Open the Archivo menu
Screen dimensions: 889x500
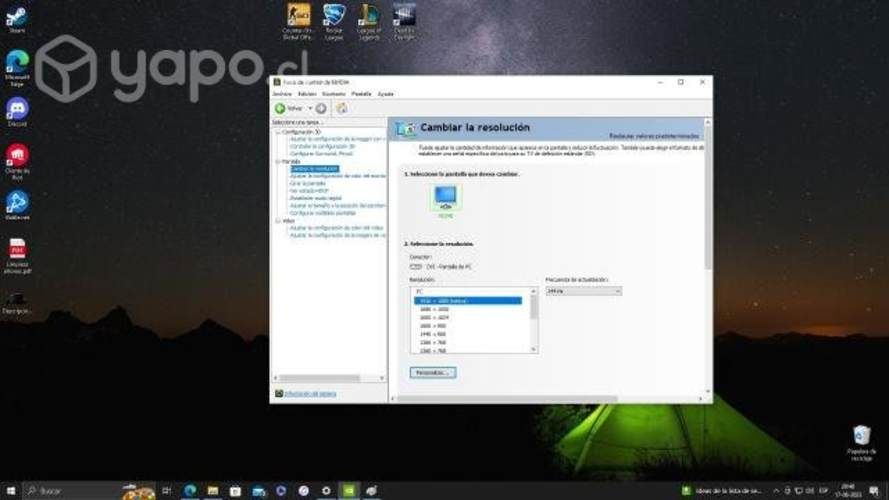282,93
